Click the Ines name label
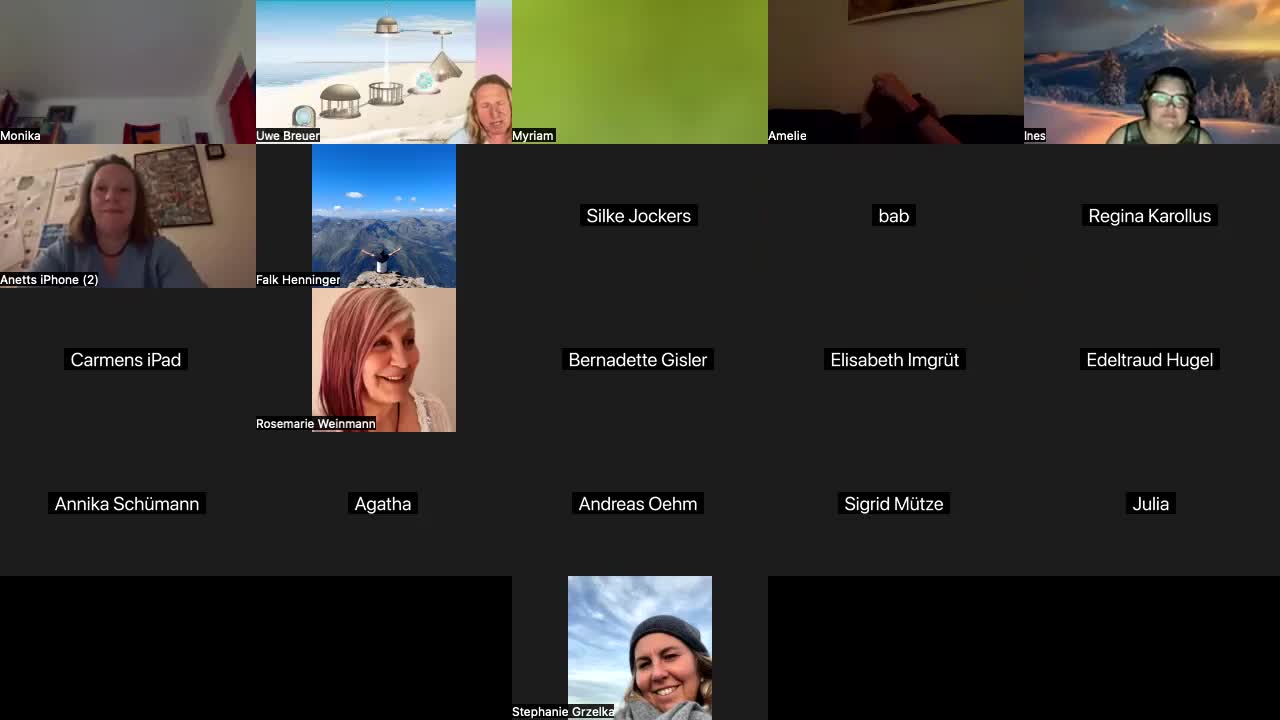The height and width of the screenshot is (720, 1280). (x=1035, y=136)
